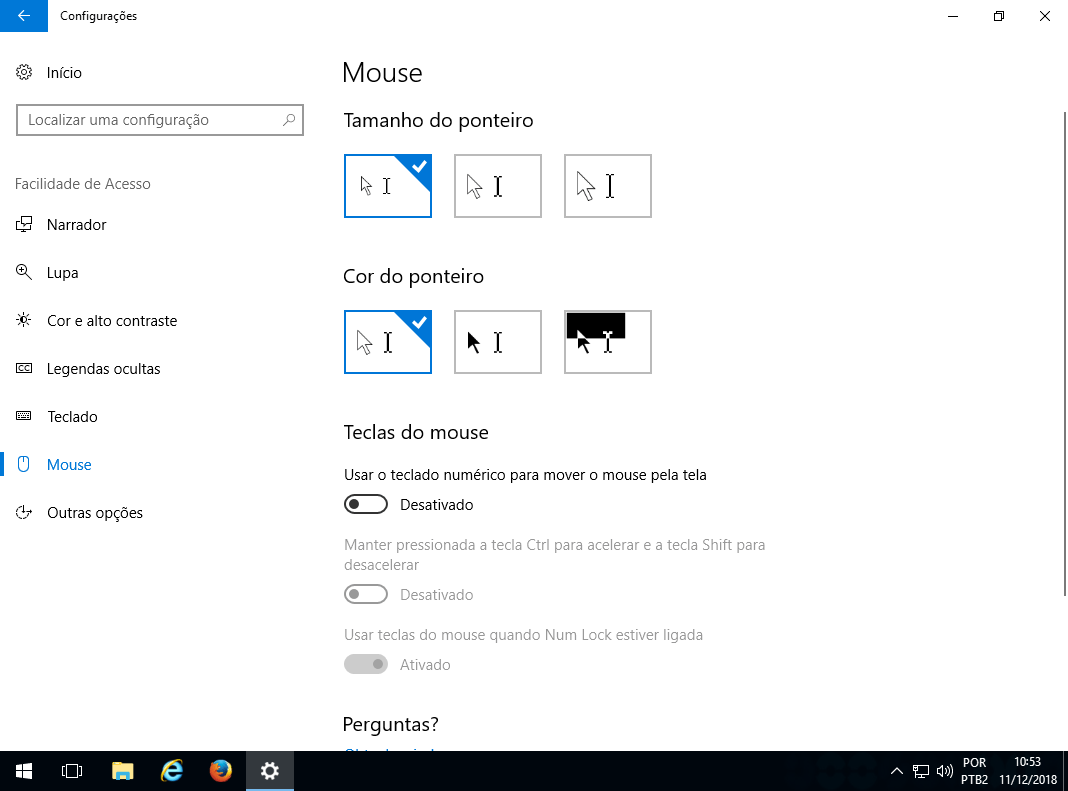Click the back arrow in title bar
Screen dimensions: 1068x791
[x=24, y=16]
